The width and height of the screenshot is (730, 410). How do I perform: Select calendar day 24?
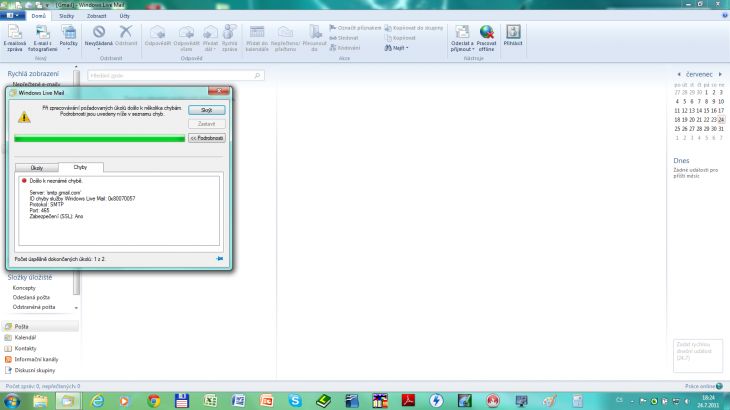[721, 120]
